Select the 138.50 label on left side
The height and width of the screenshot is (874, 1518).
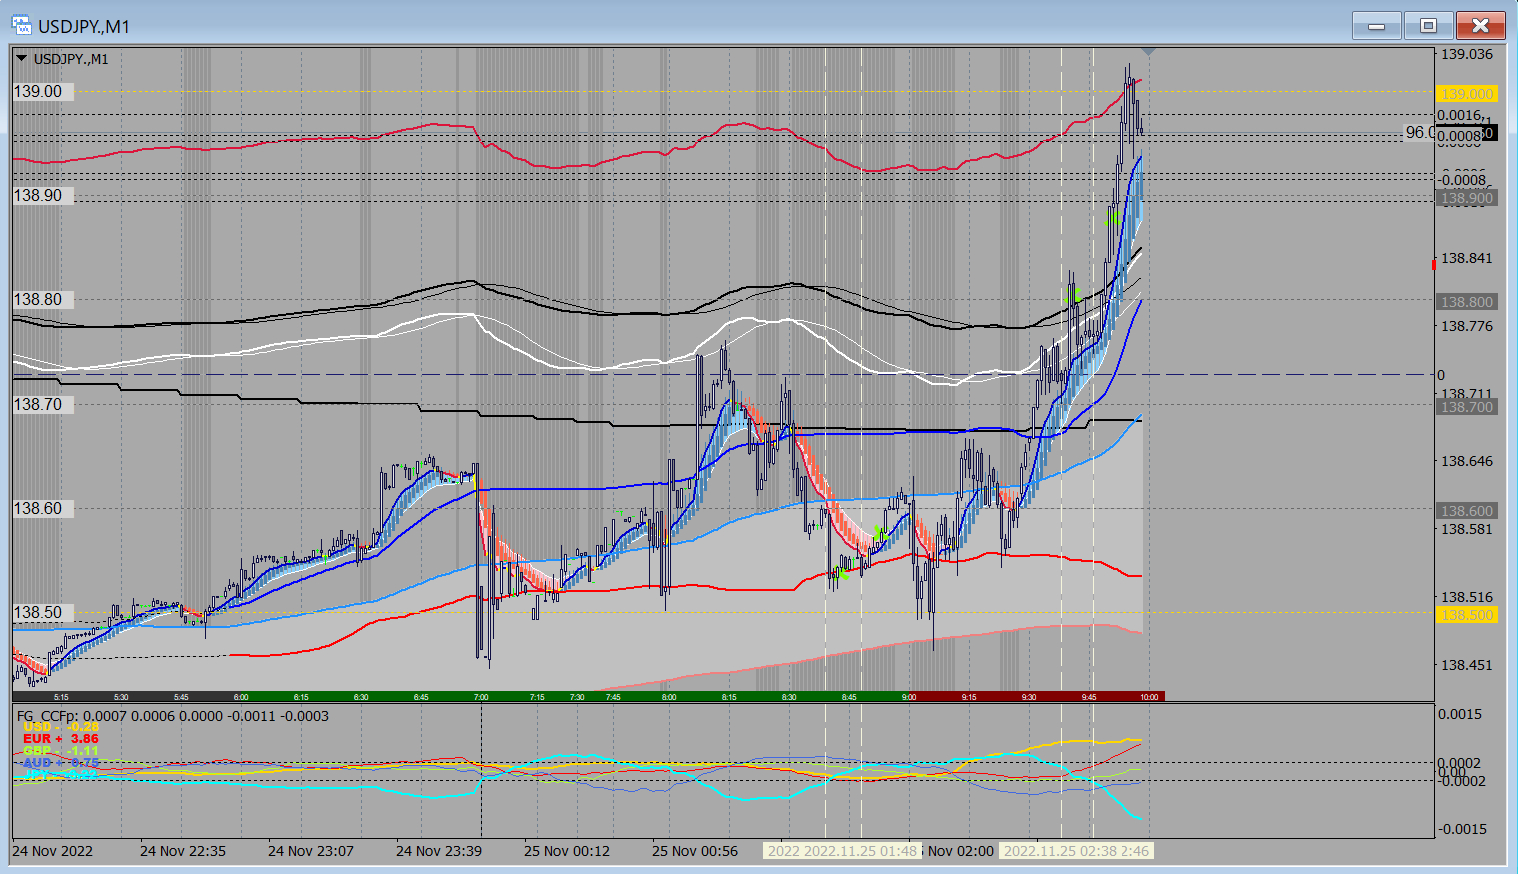pos(38,612)
